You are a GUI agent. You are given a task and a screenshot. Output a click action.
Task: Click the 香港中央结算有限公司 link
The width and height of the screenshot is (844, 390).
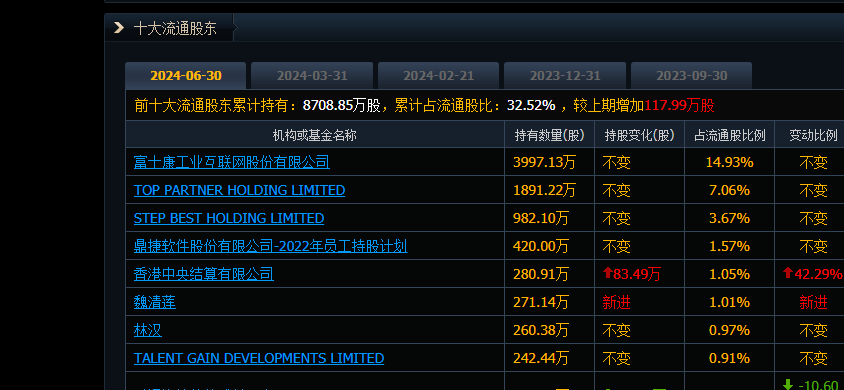[203, 274]
